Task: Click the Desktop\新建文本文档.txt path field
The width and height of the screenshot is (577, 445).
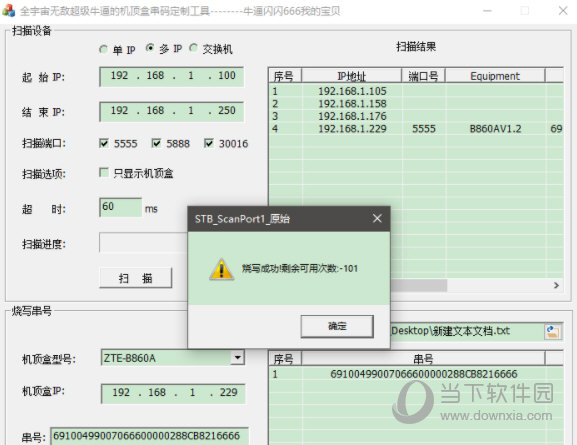Action: pos(467,331)
